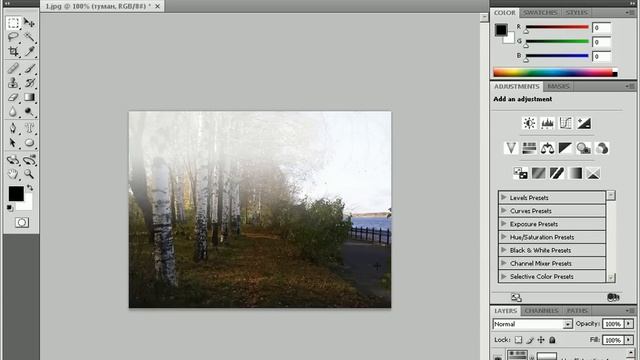Add an Invert adjustment
This screenshot has width=640, height=360.
point(520,173)
